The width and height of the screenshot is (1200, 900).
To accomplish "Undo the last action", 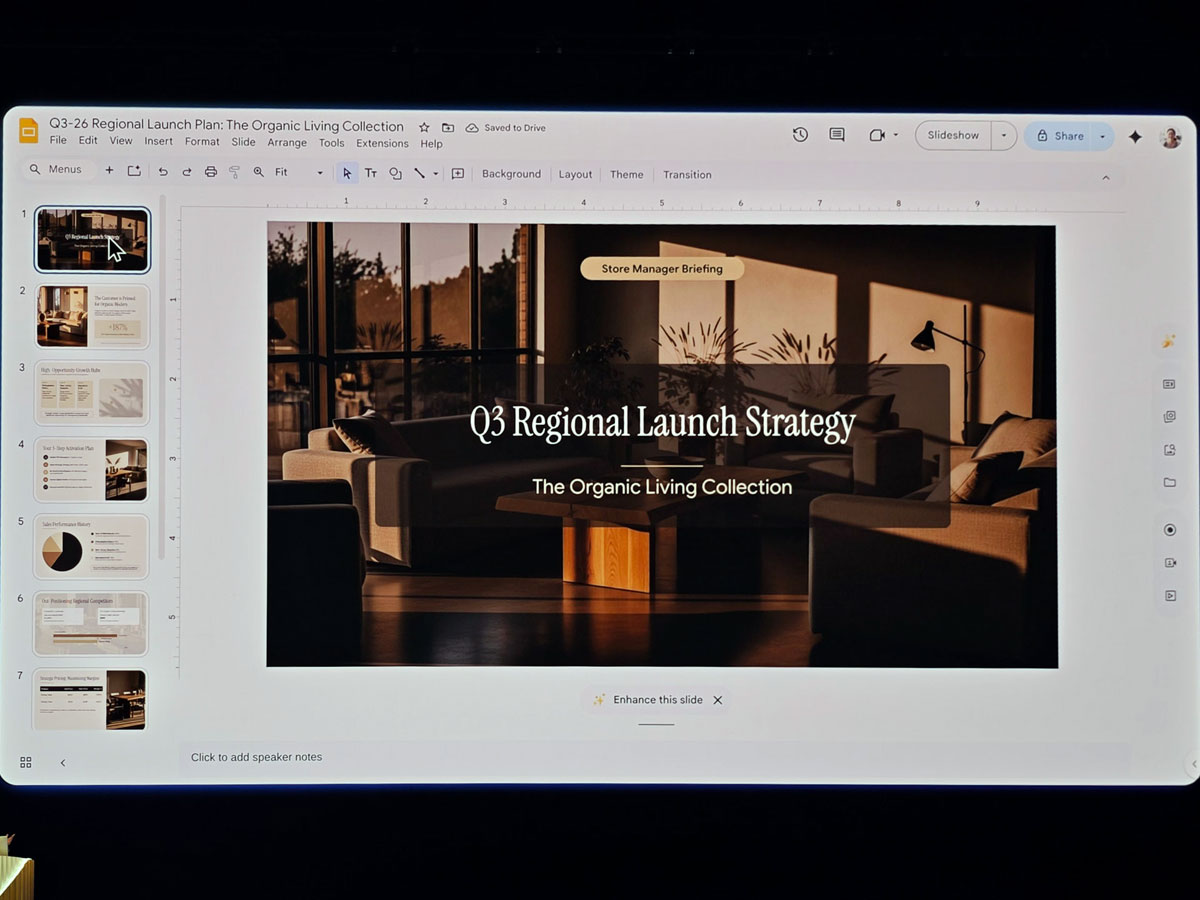I will pyautogui.click(x=163, y=172).
